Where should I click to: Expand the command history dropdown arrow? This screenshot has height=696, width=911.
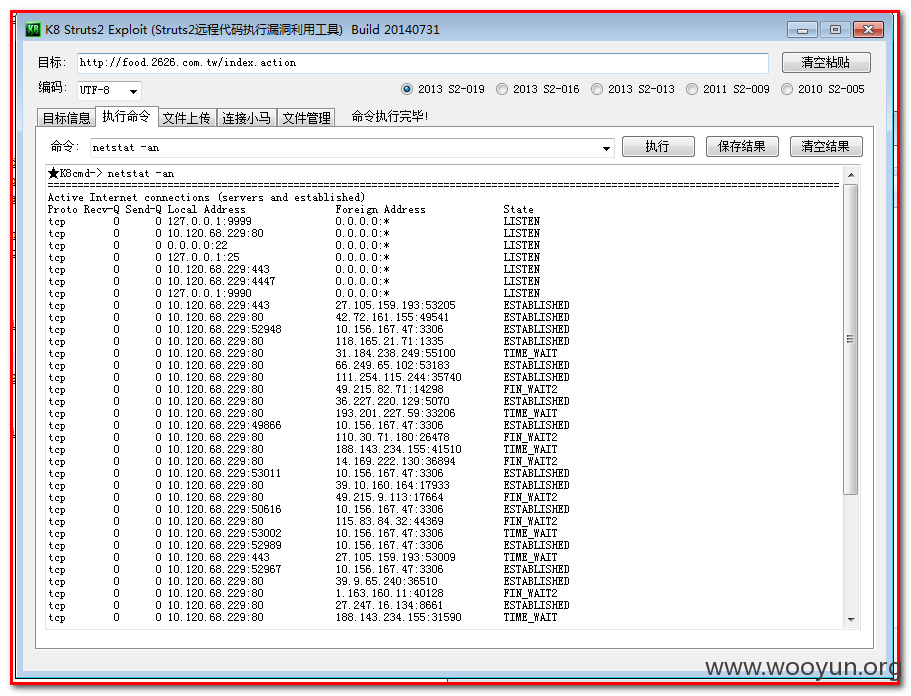pos(606,148)
